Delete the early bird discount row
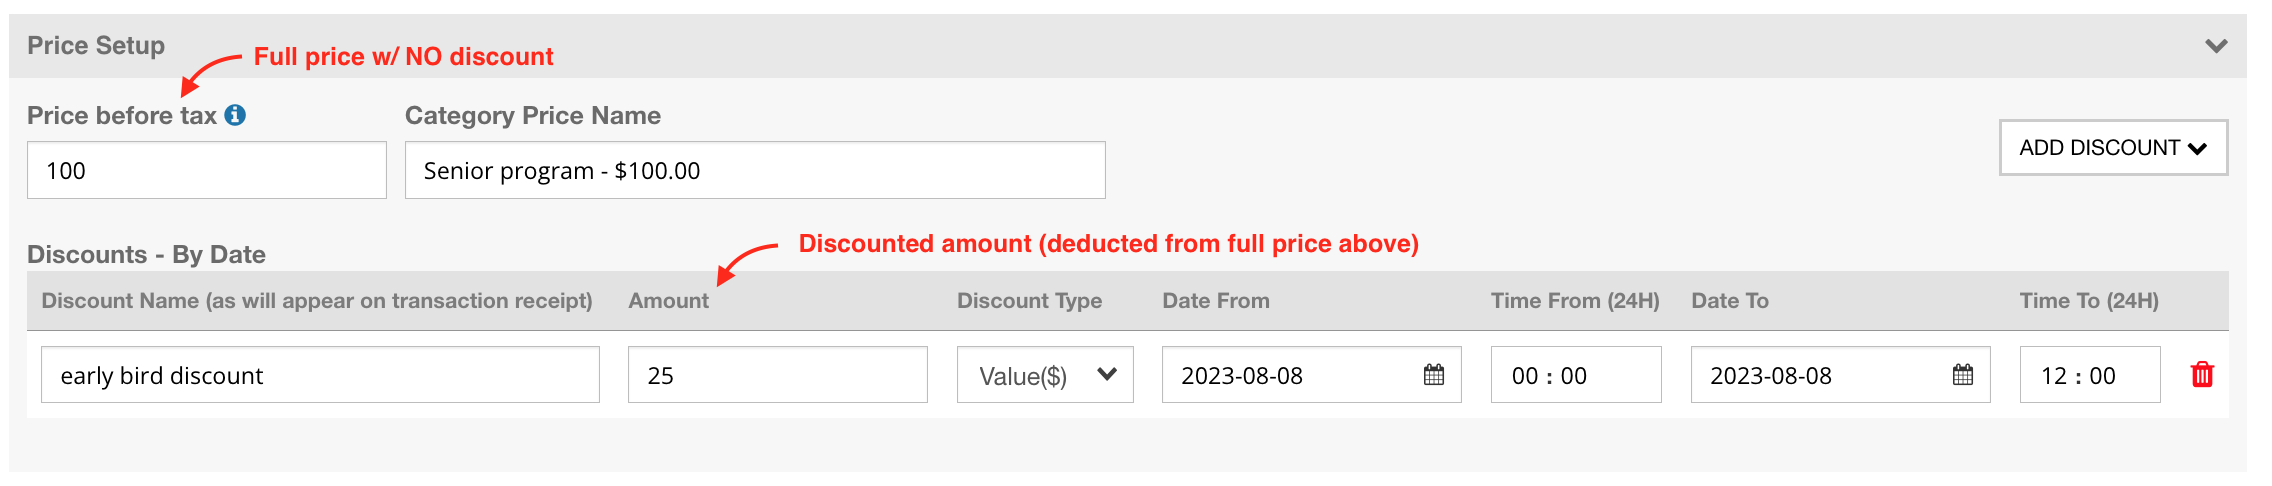 tap(2202, 375)
